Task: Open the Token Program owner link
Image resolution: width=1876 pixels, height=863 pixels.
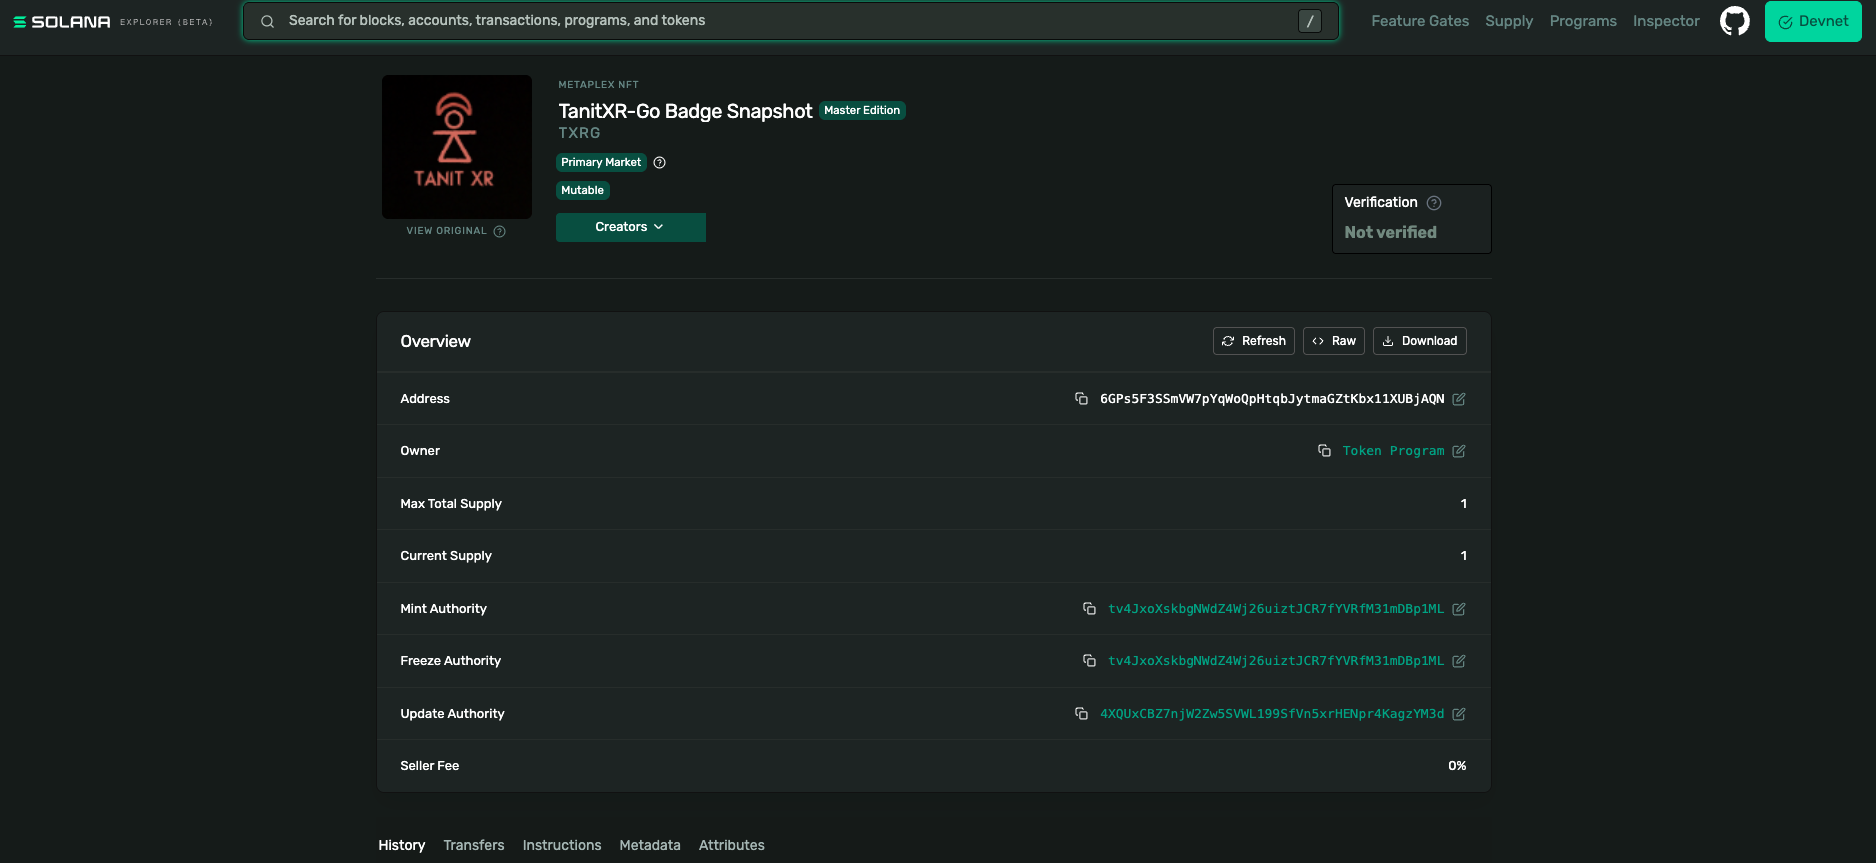Action: tap(1393, 451)
